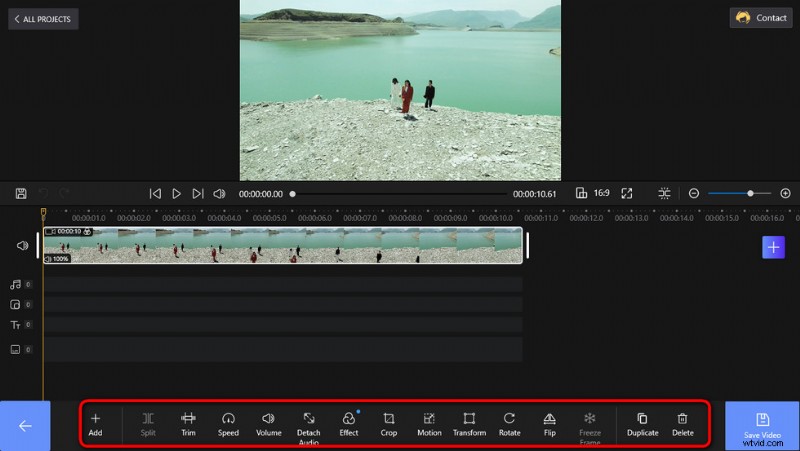800x451 pixels.
Task: Click the Split tool
Action: pyautogui.click(x=148, y=424)
